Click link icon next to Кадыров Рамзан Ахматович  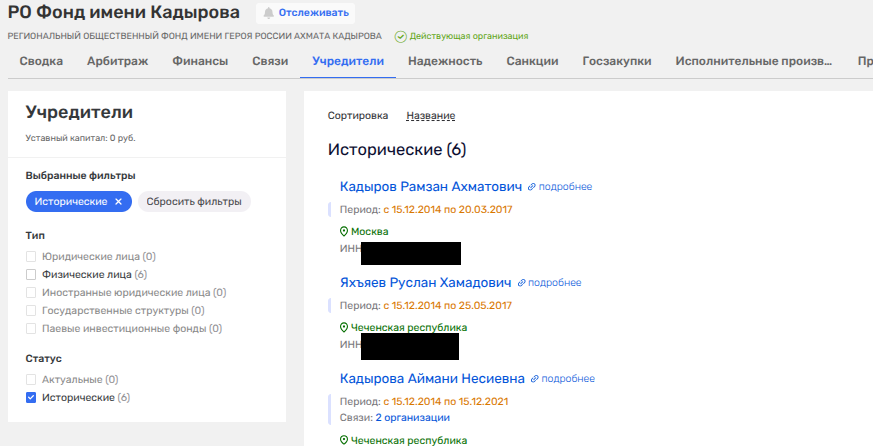coord(532,187)
